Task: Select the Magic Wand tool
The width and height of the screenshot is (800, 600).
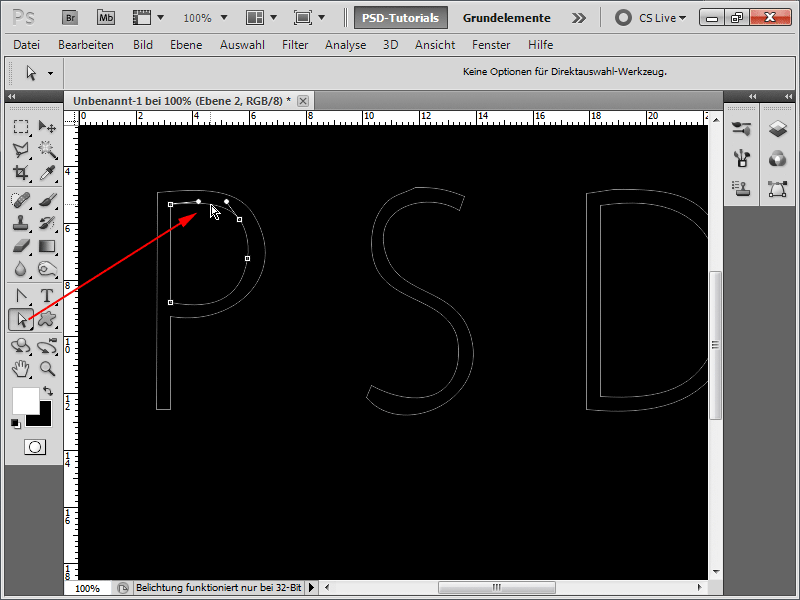Action: coord(47,149)
